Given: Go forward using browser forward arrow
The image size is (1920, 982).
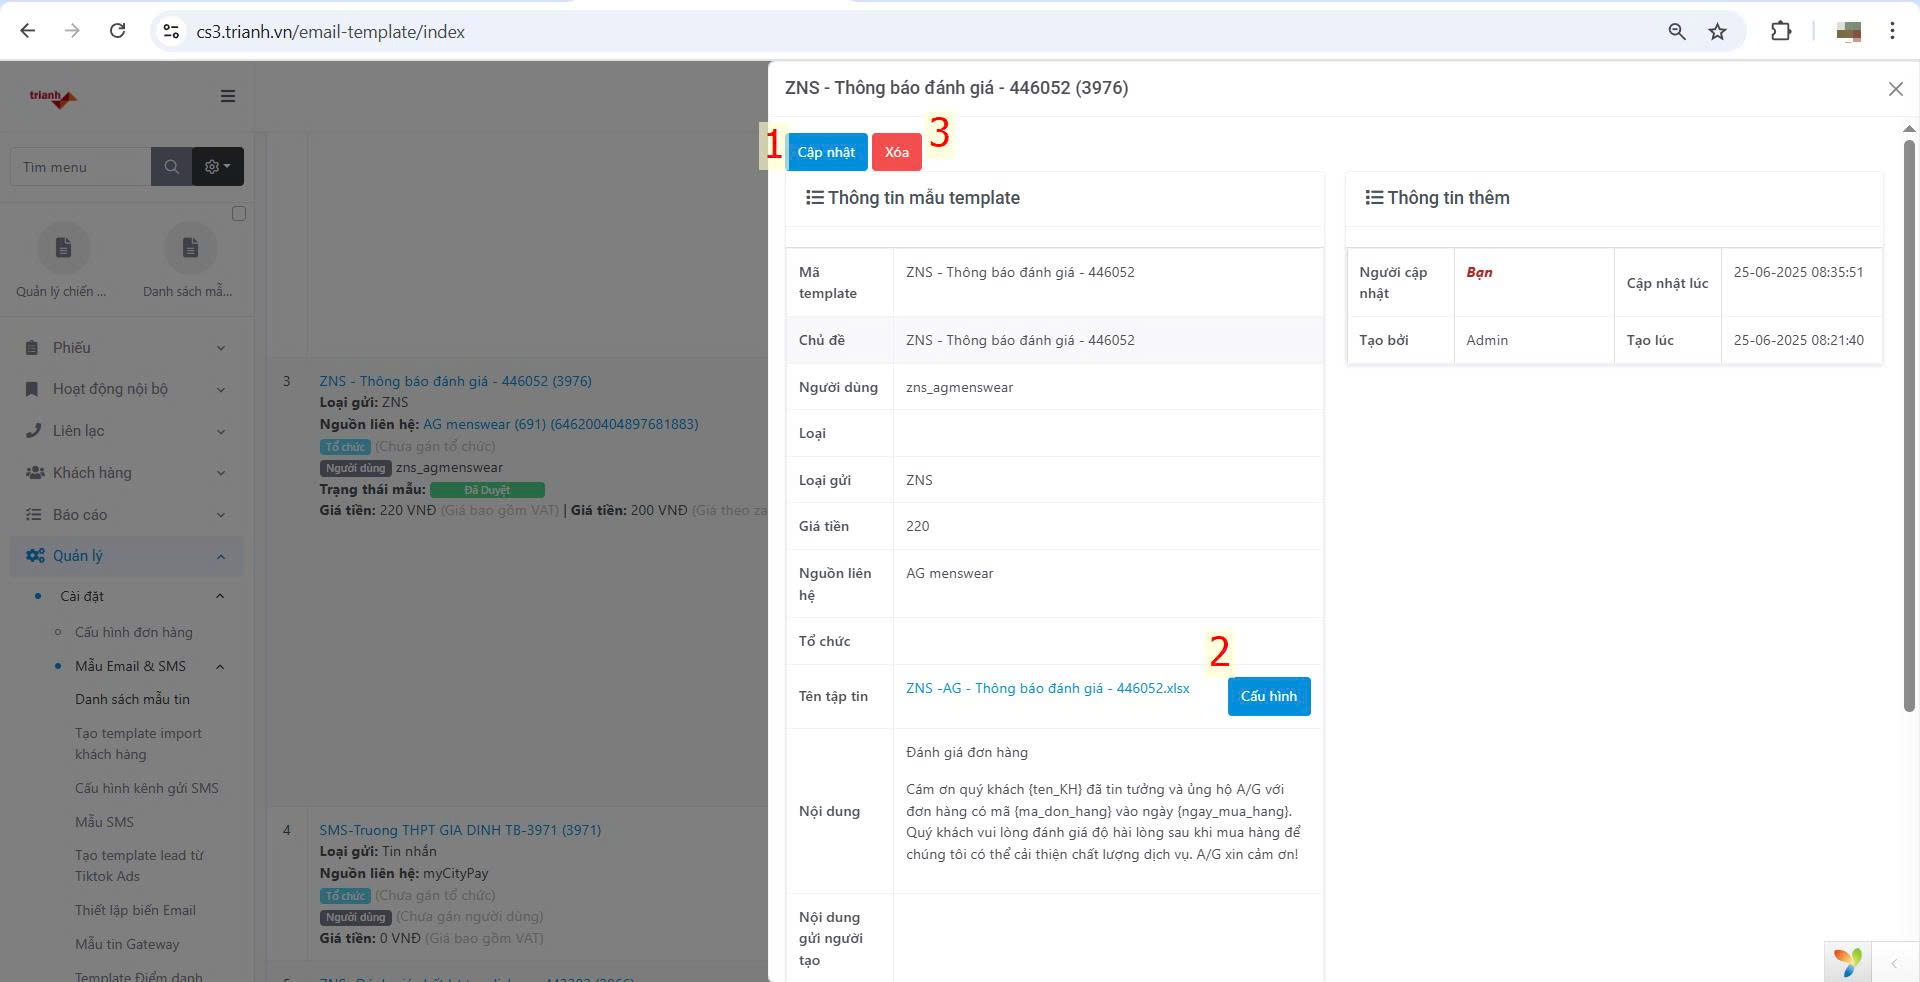Looking at the screenshot, I should point(72,31).
